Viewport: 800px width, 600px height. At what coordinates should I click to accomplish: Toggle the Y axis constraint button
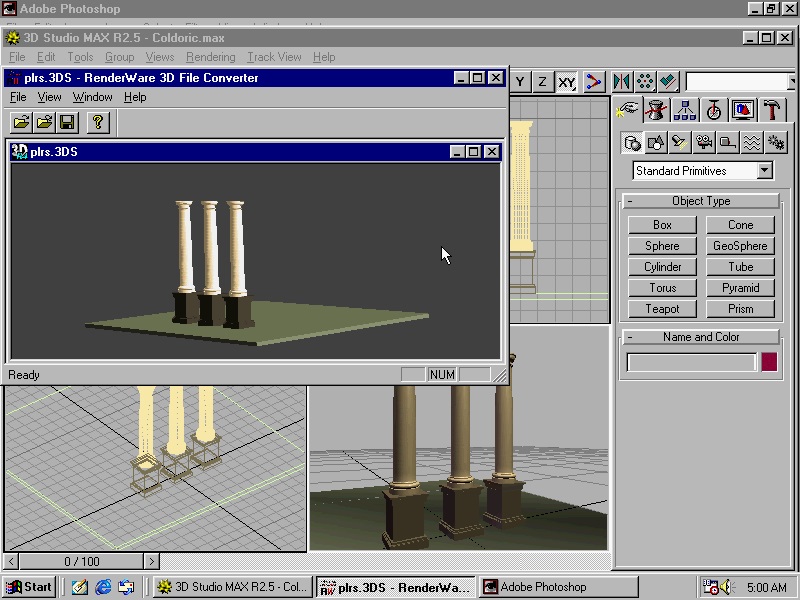[520, 82]
